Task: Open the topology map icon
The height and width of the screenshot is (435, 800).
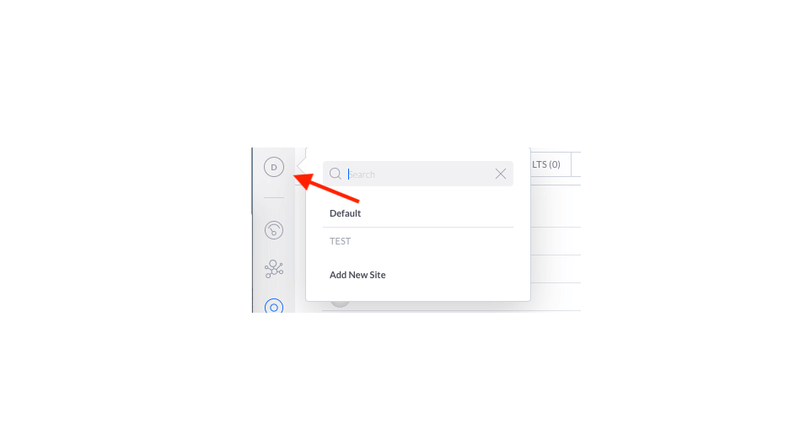Action: (x=274, y=269)
